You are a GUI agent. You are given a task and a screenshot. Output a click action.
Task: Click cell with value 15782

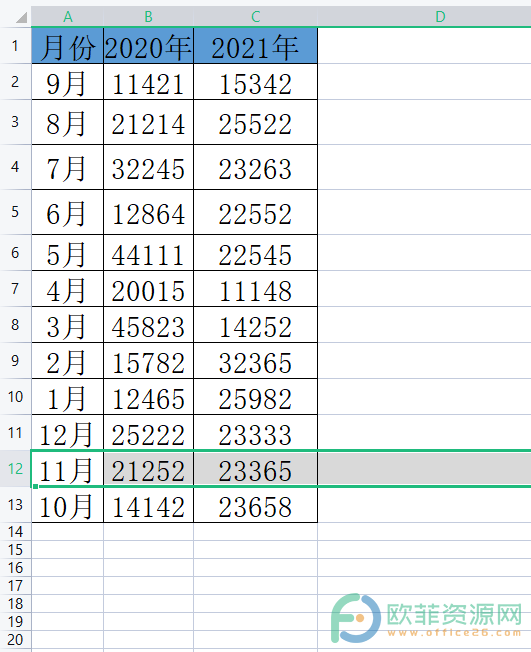point(148,361)
